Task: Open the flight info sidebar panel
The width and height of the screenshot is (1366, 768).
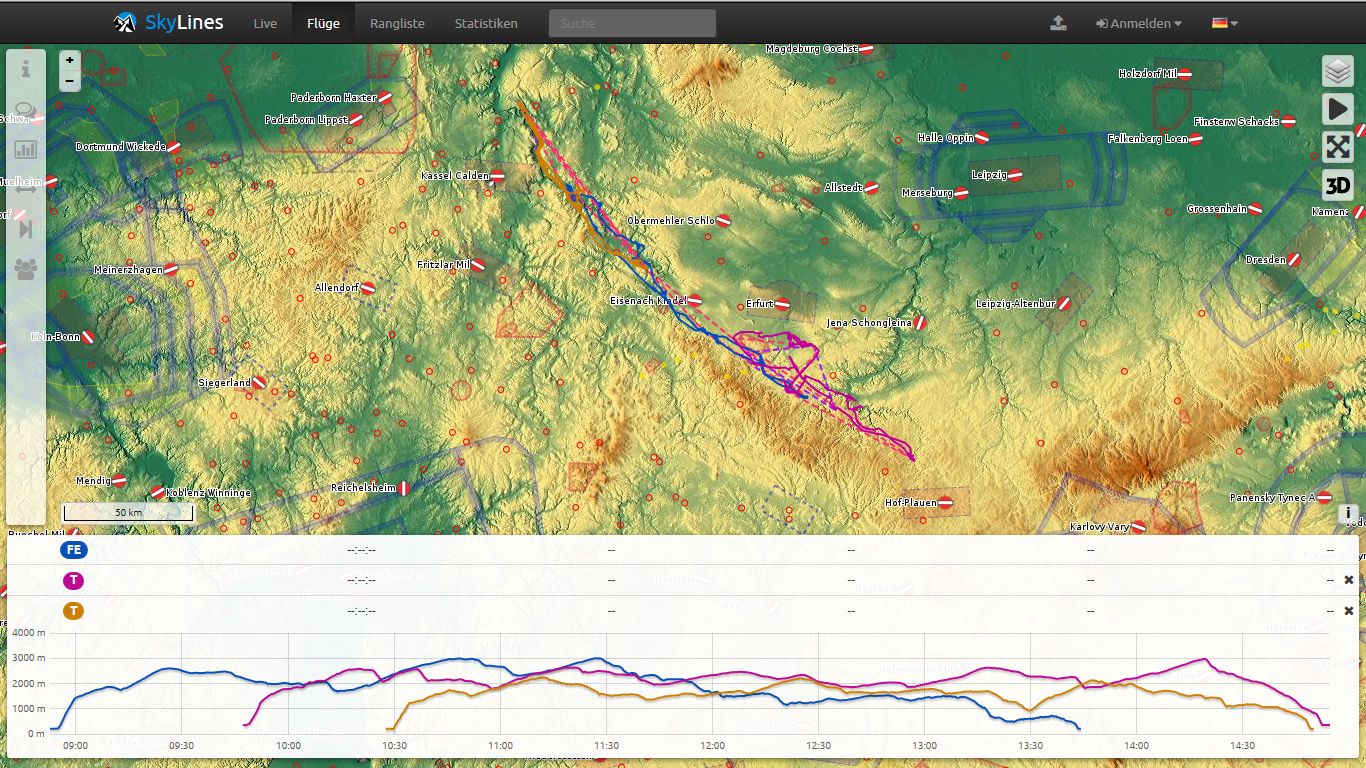Action: [x=26, y=70]
